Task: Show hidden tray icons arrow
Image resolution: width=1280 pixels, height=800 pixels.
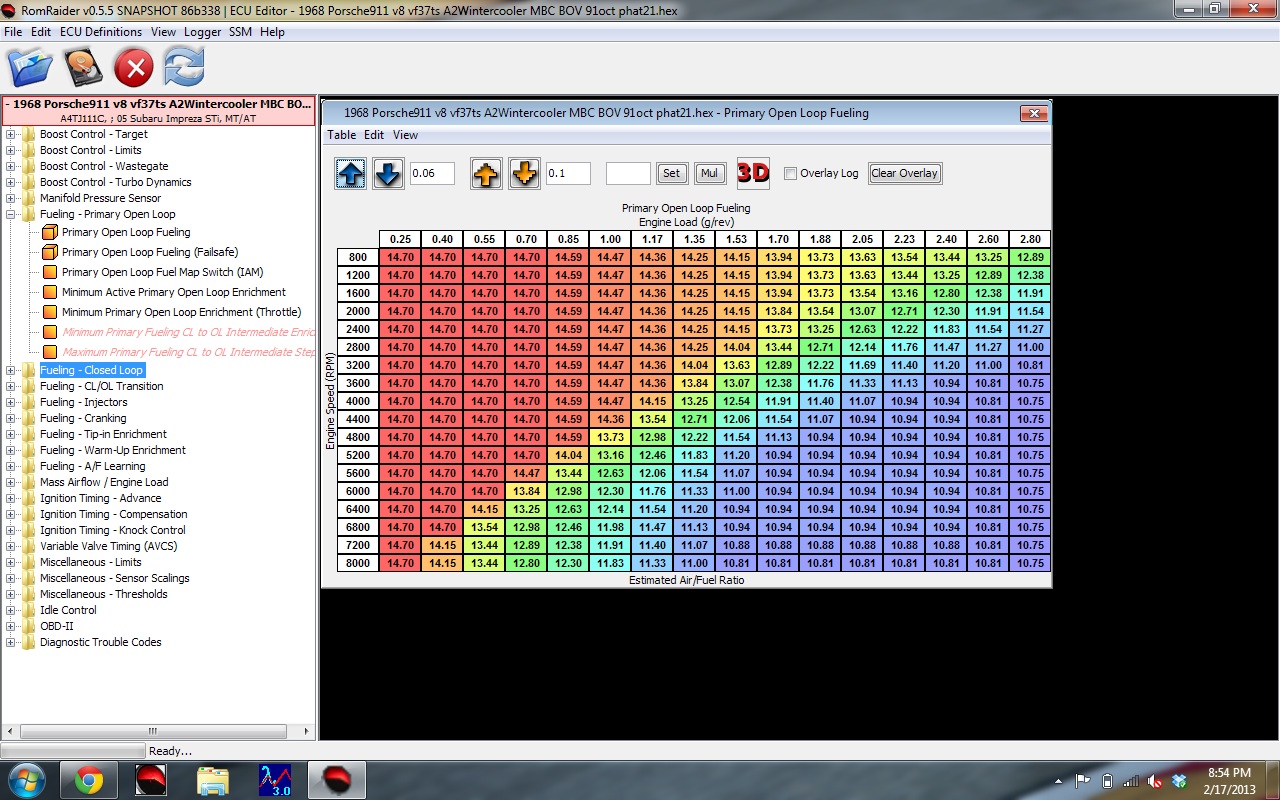Action: click(x=1058, y=781)
